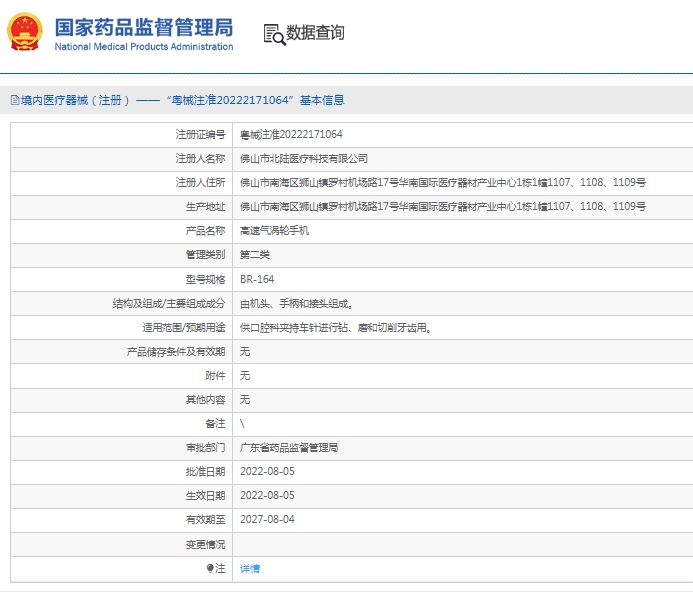Click the 结构及组成/主要组成成分 label
Screen dimensions: 693x594
(169, 303)
